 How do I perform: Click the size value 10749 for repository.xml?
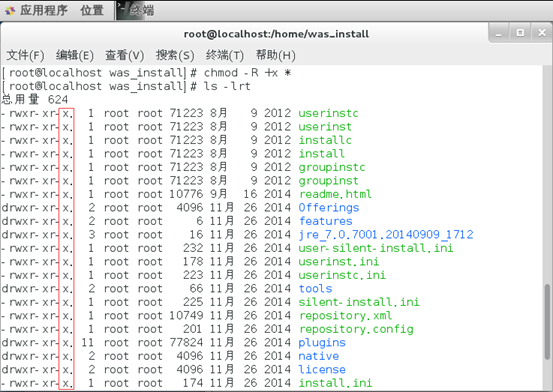[186, 315]
